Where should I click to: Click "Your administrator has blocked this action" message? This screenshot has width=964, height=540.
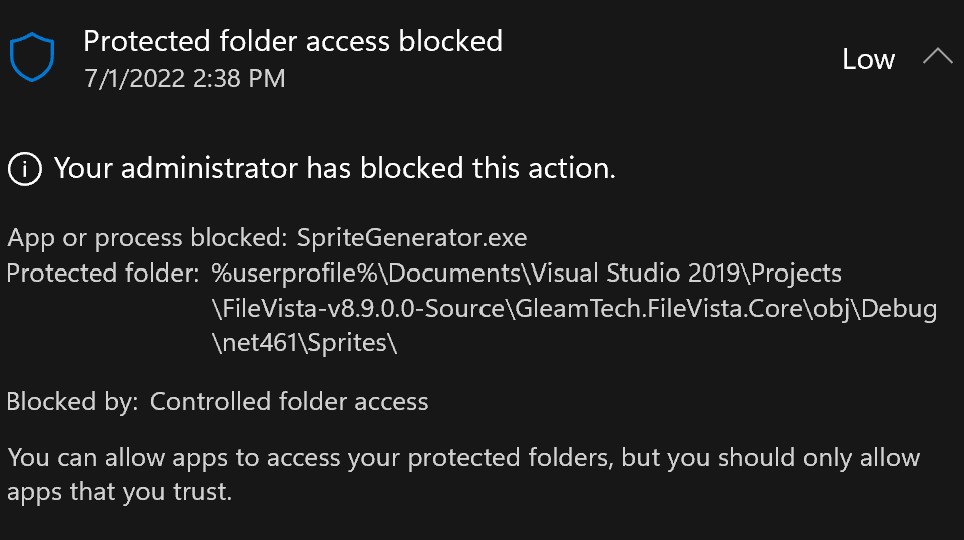point(334,168)
